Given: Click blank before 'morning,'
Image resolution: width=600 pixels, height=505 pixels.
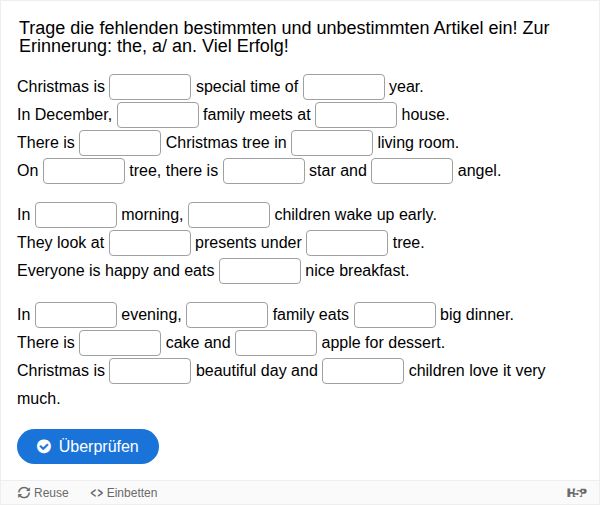Looking at the screenshot, I should [76, 215].
